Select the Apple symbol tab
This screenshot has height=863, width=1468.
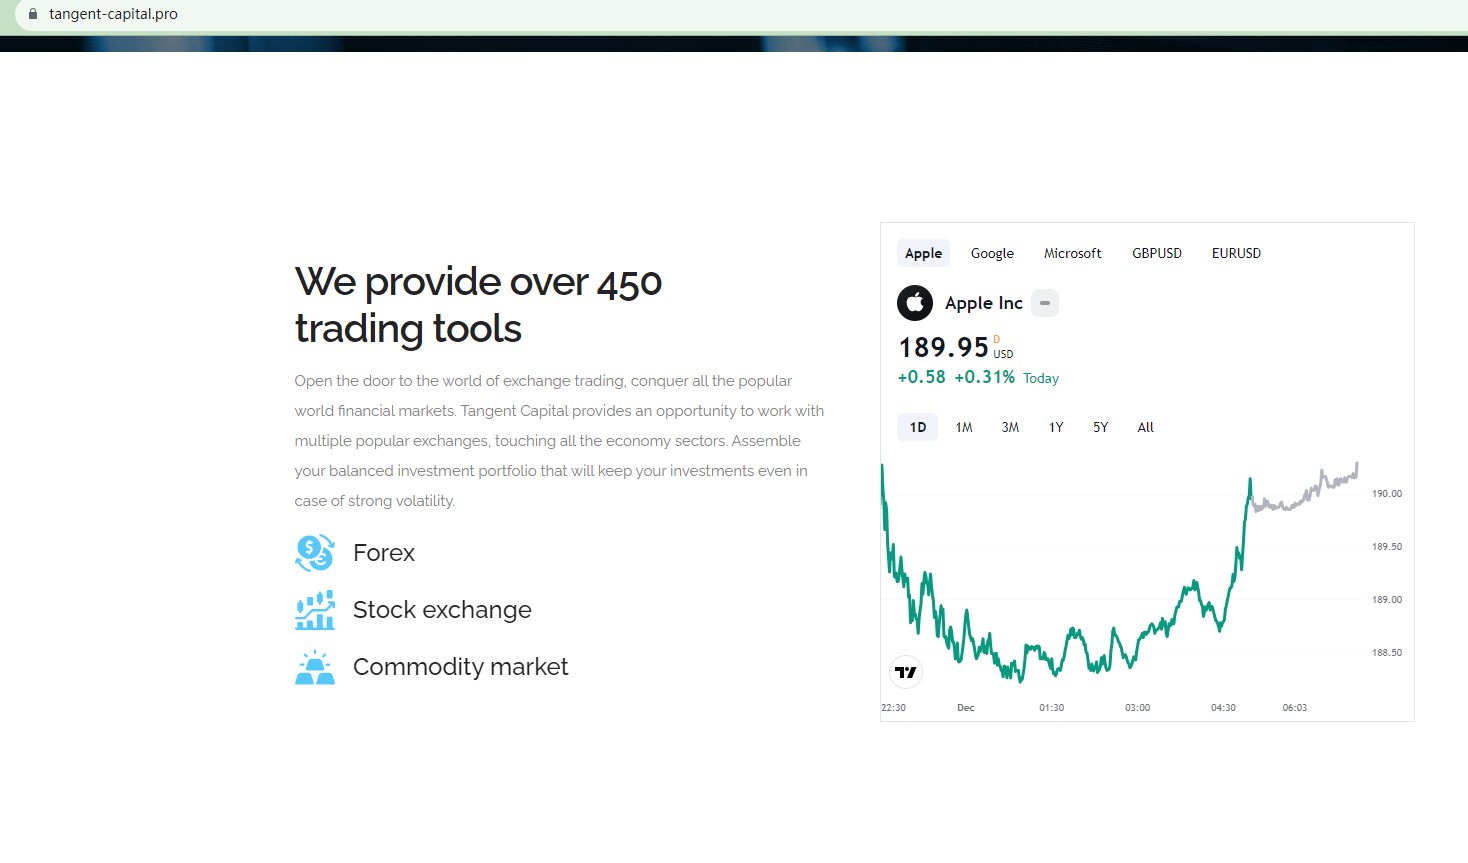pyautogui.click(x=923, y=253)
